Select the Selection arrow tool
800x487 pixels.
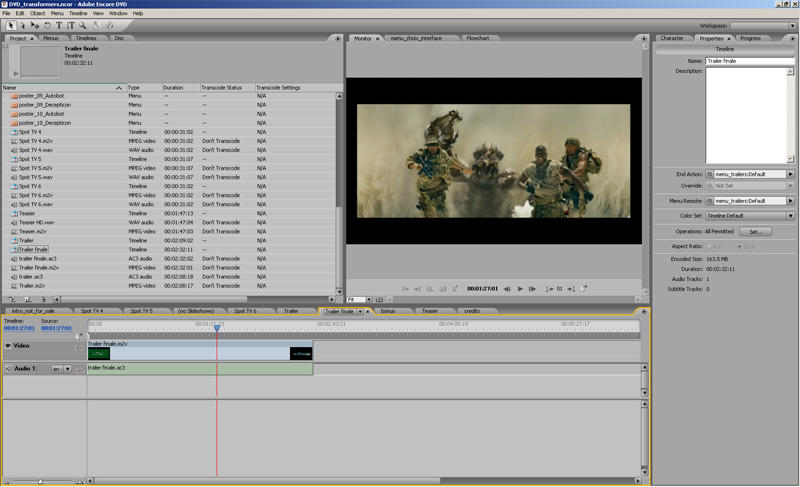[10, 25]
